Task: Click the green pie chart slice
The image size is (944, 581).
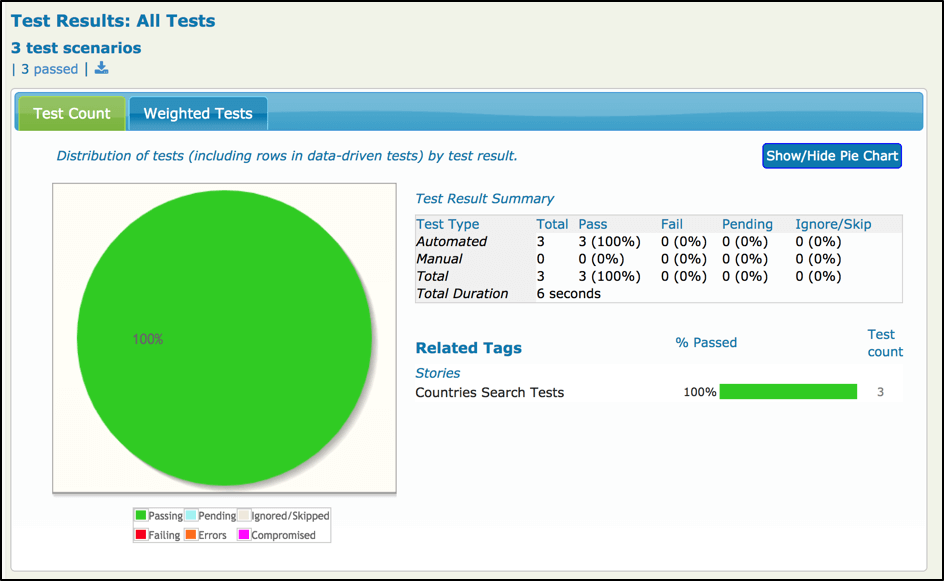Action: point(222,338)
